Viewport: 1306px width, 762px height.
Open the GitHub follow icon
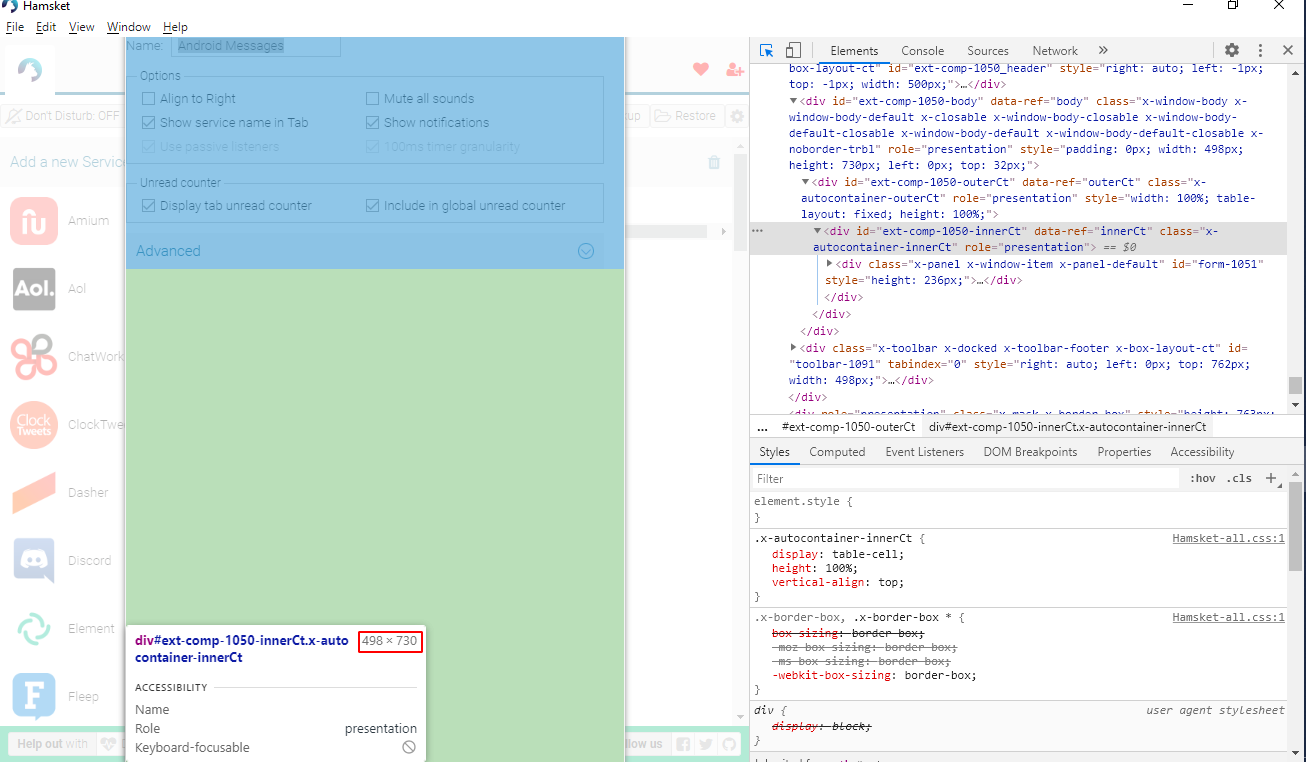pos(729,744)
